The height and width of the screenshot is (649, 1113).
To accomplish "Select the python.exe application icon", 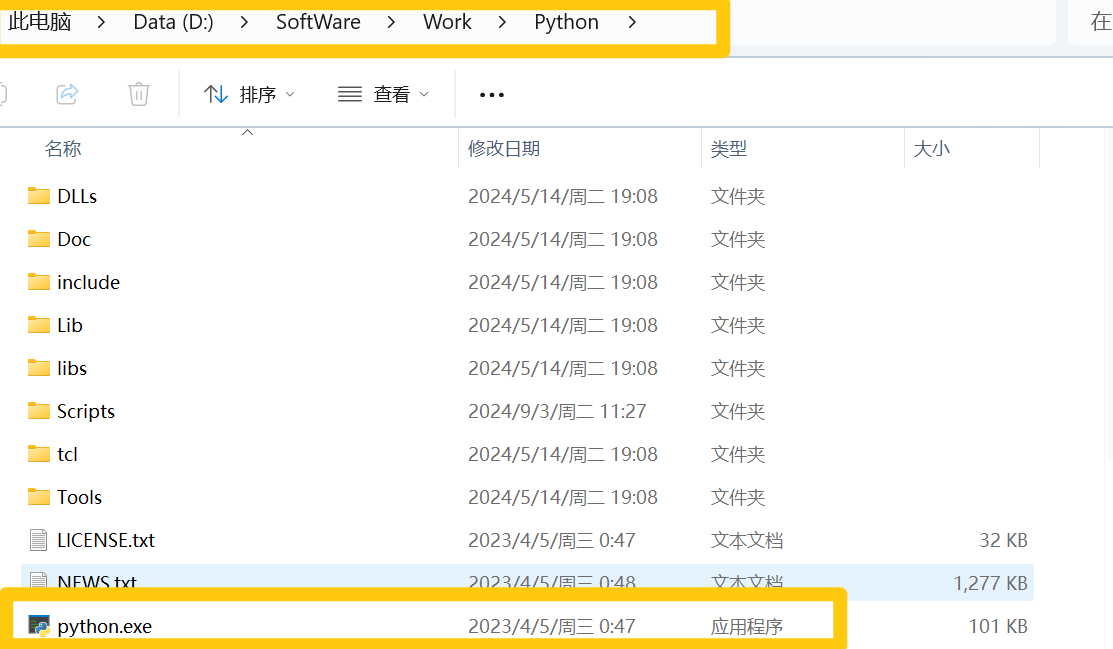I will point(39,626).
